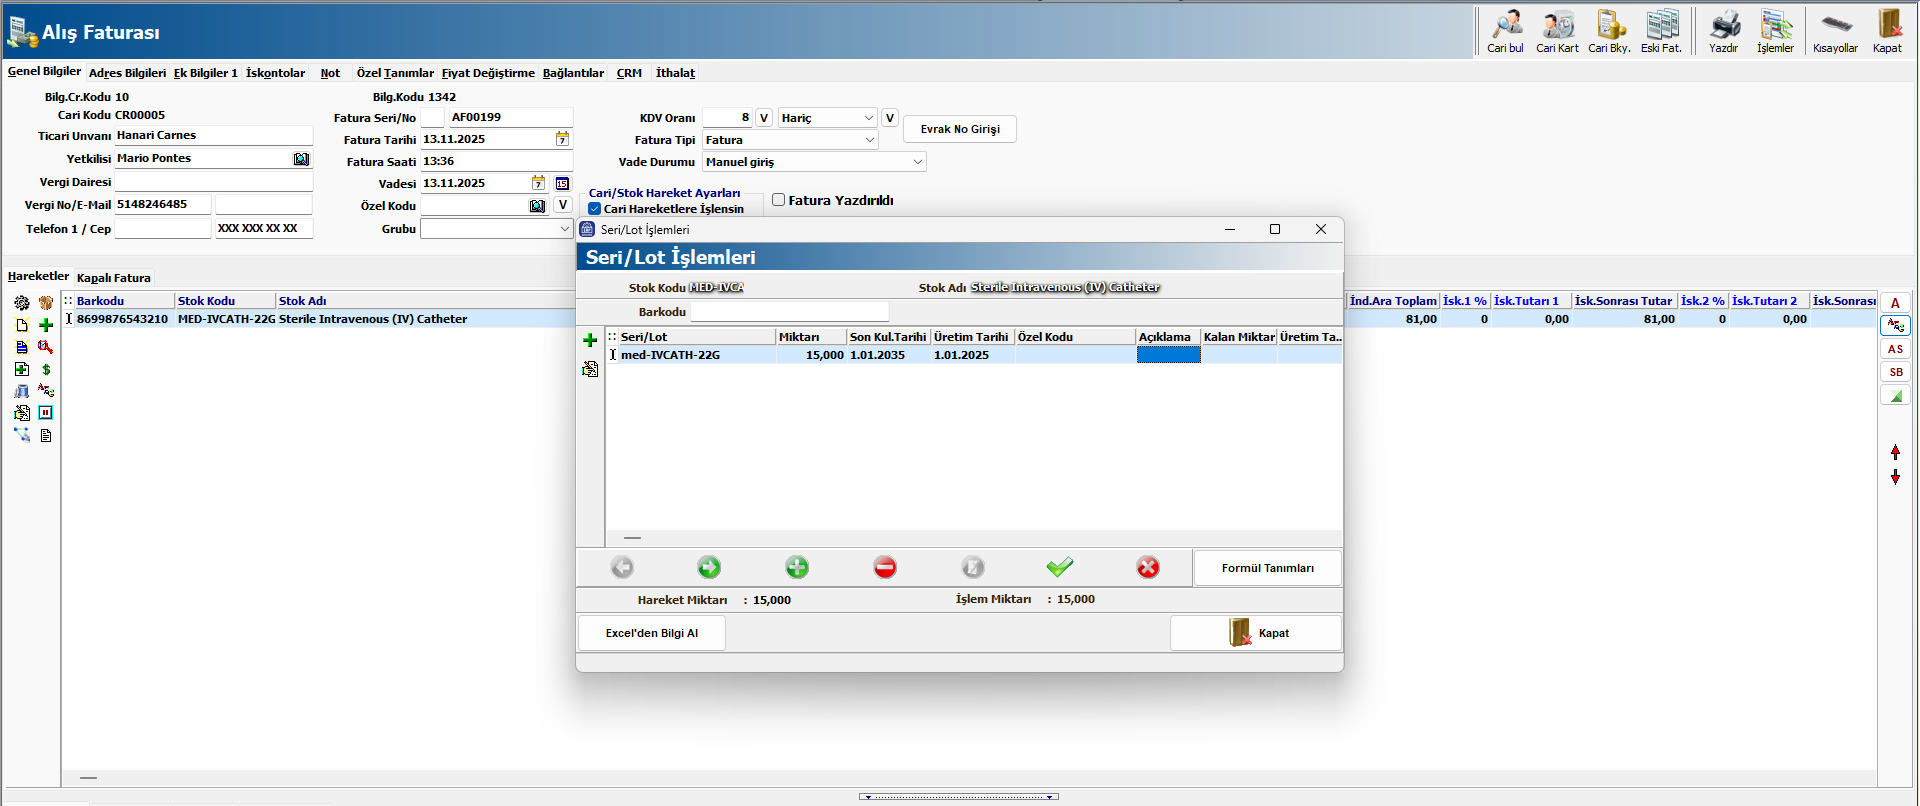
Task: Open the İskontolar tab
Action: pyautogui.click(x=275, y=73)
